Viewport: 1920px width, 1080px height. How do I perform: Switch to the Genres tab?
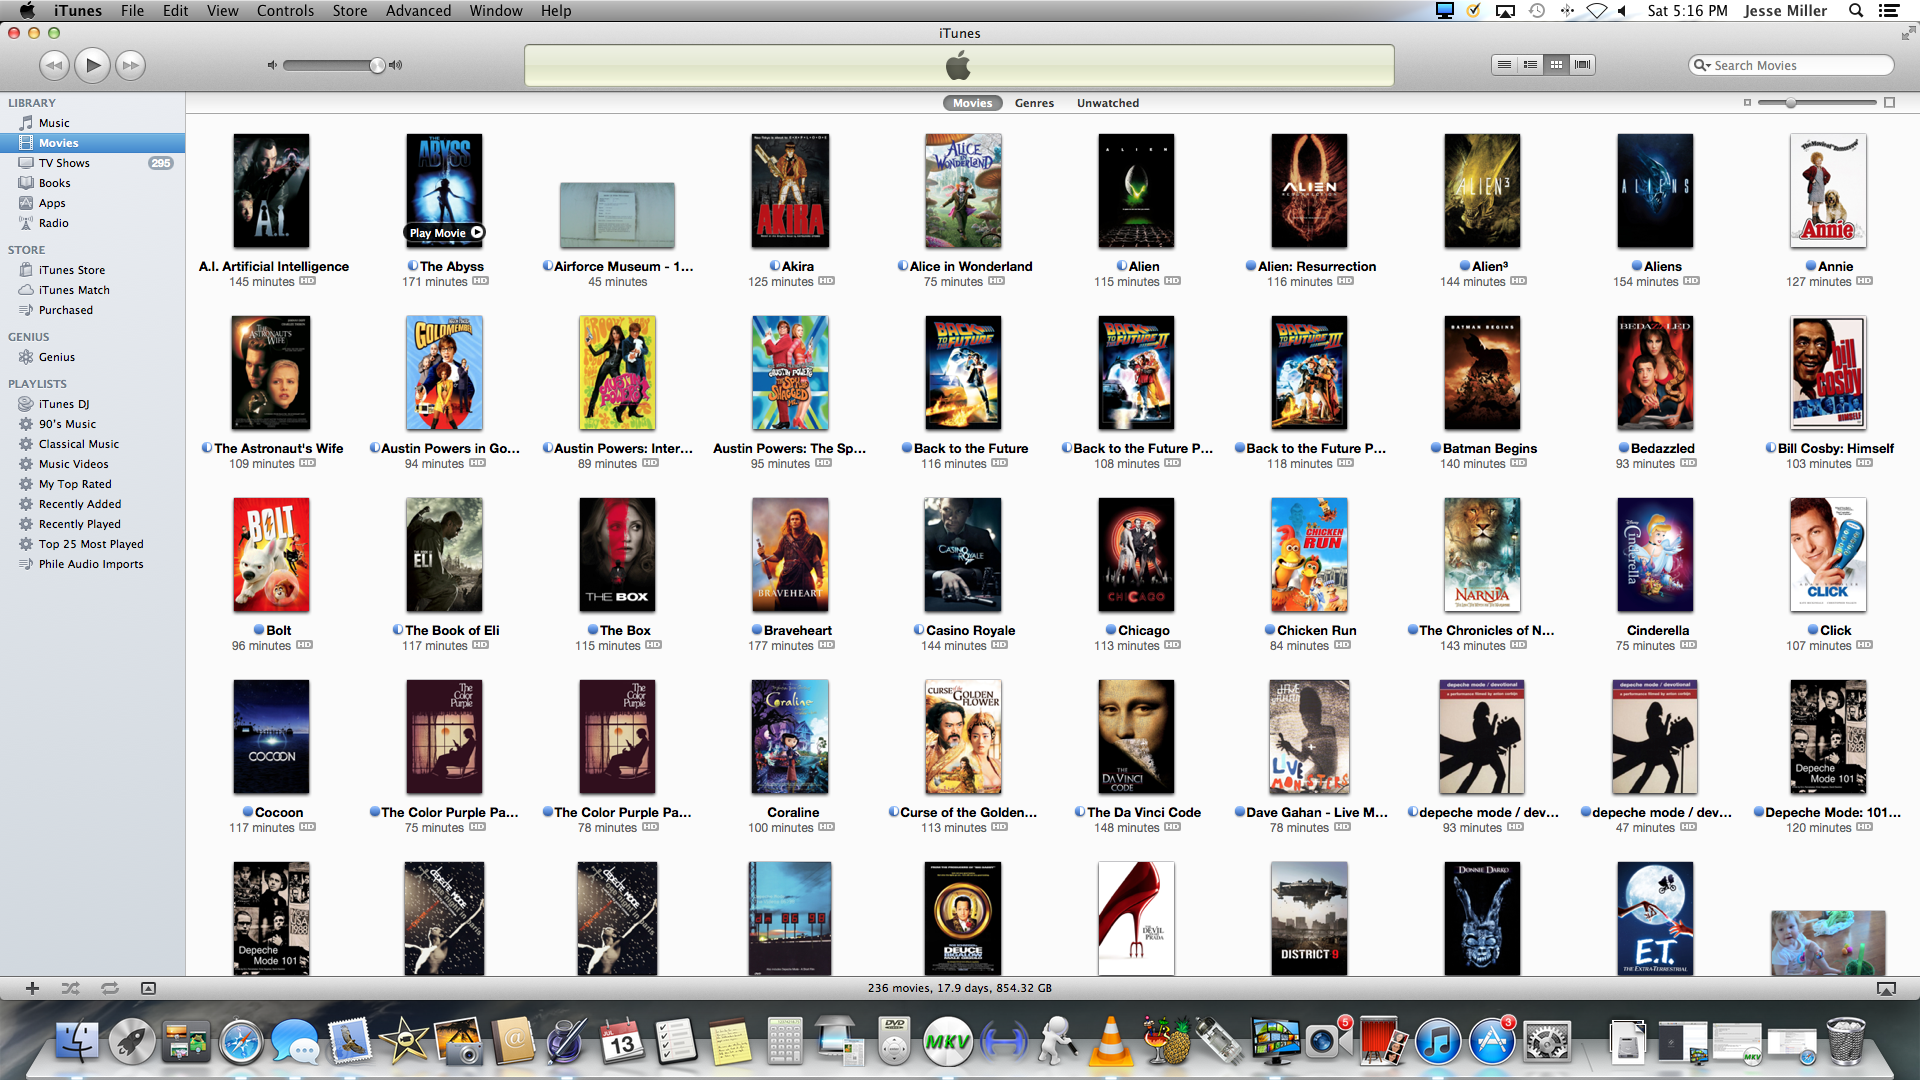(x=1034, y=103)
